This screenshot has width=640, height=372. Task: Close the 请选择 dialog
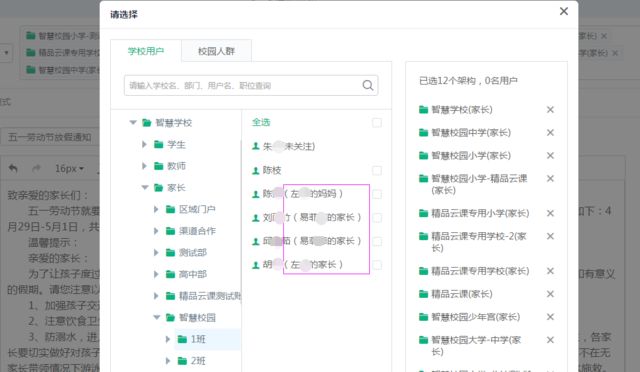pyautogui.click(x=564, y=11)
